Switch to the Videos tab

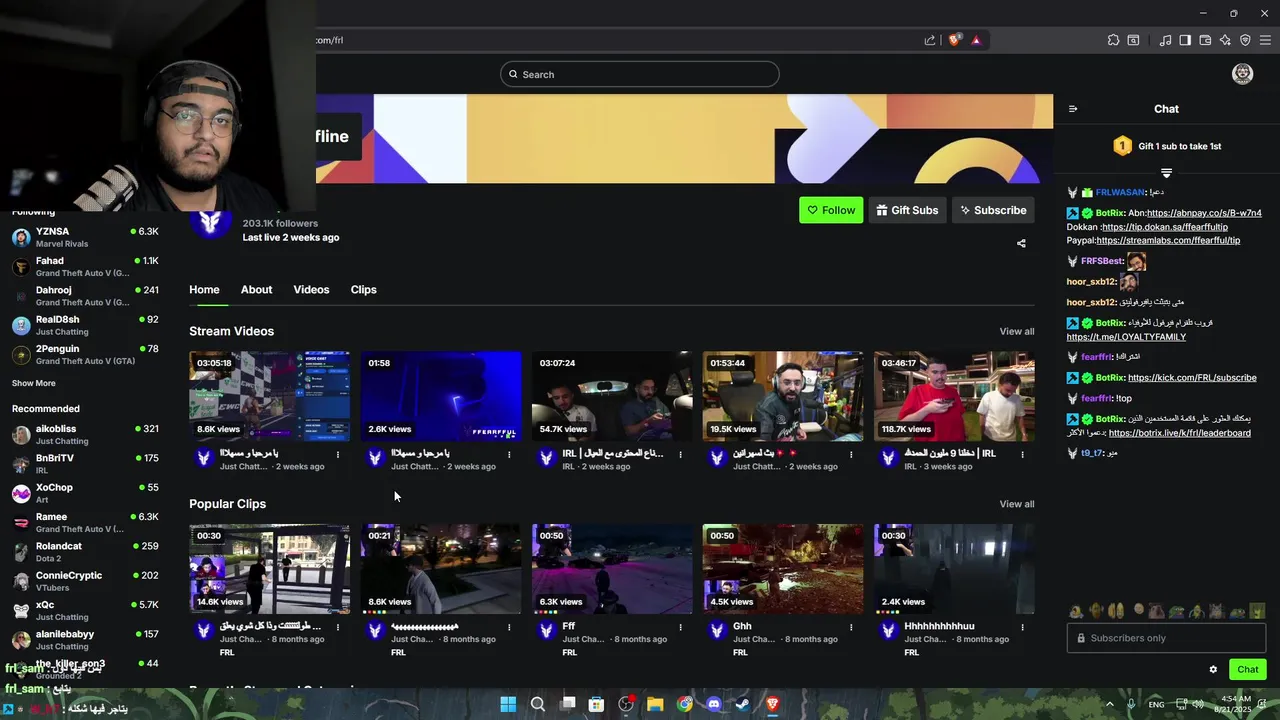tap(311, 290)
